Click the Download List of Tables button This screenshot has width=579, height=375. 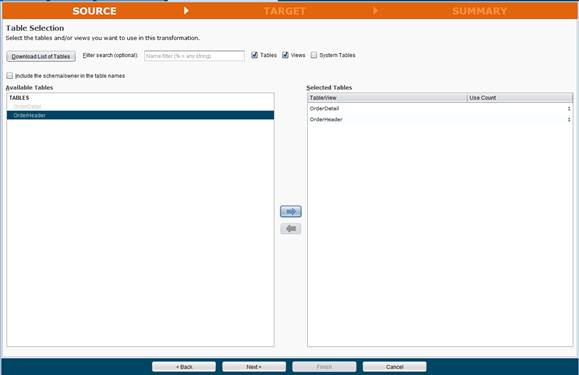point(41,56)
